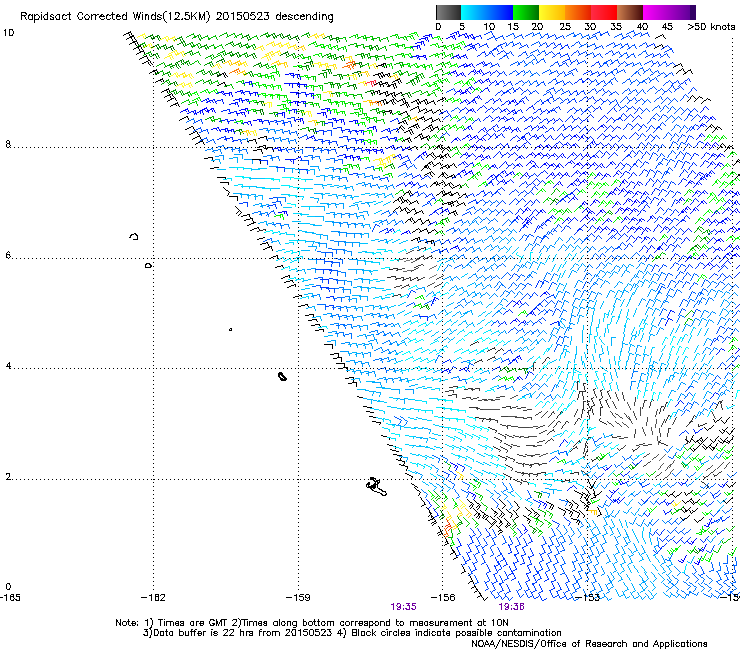Click the latitude axis label '8'
The width and height of the screenshot is (740, 650).
point(8,144)
